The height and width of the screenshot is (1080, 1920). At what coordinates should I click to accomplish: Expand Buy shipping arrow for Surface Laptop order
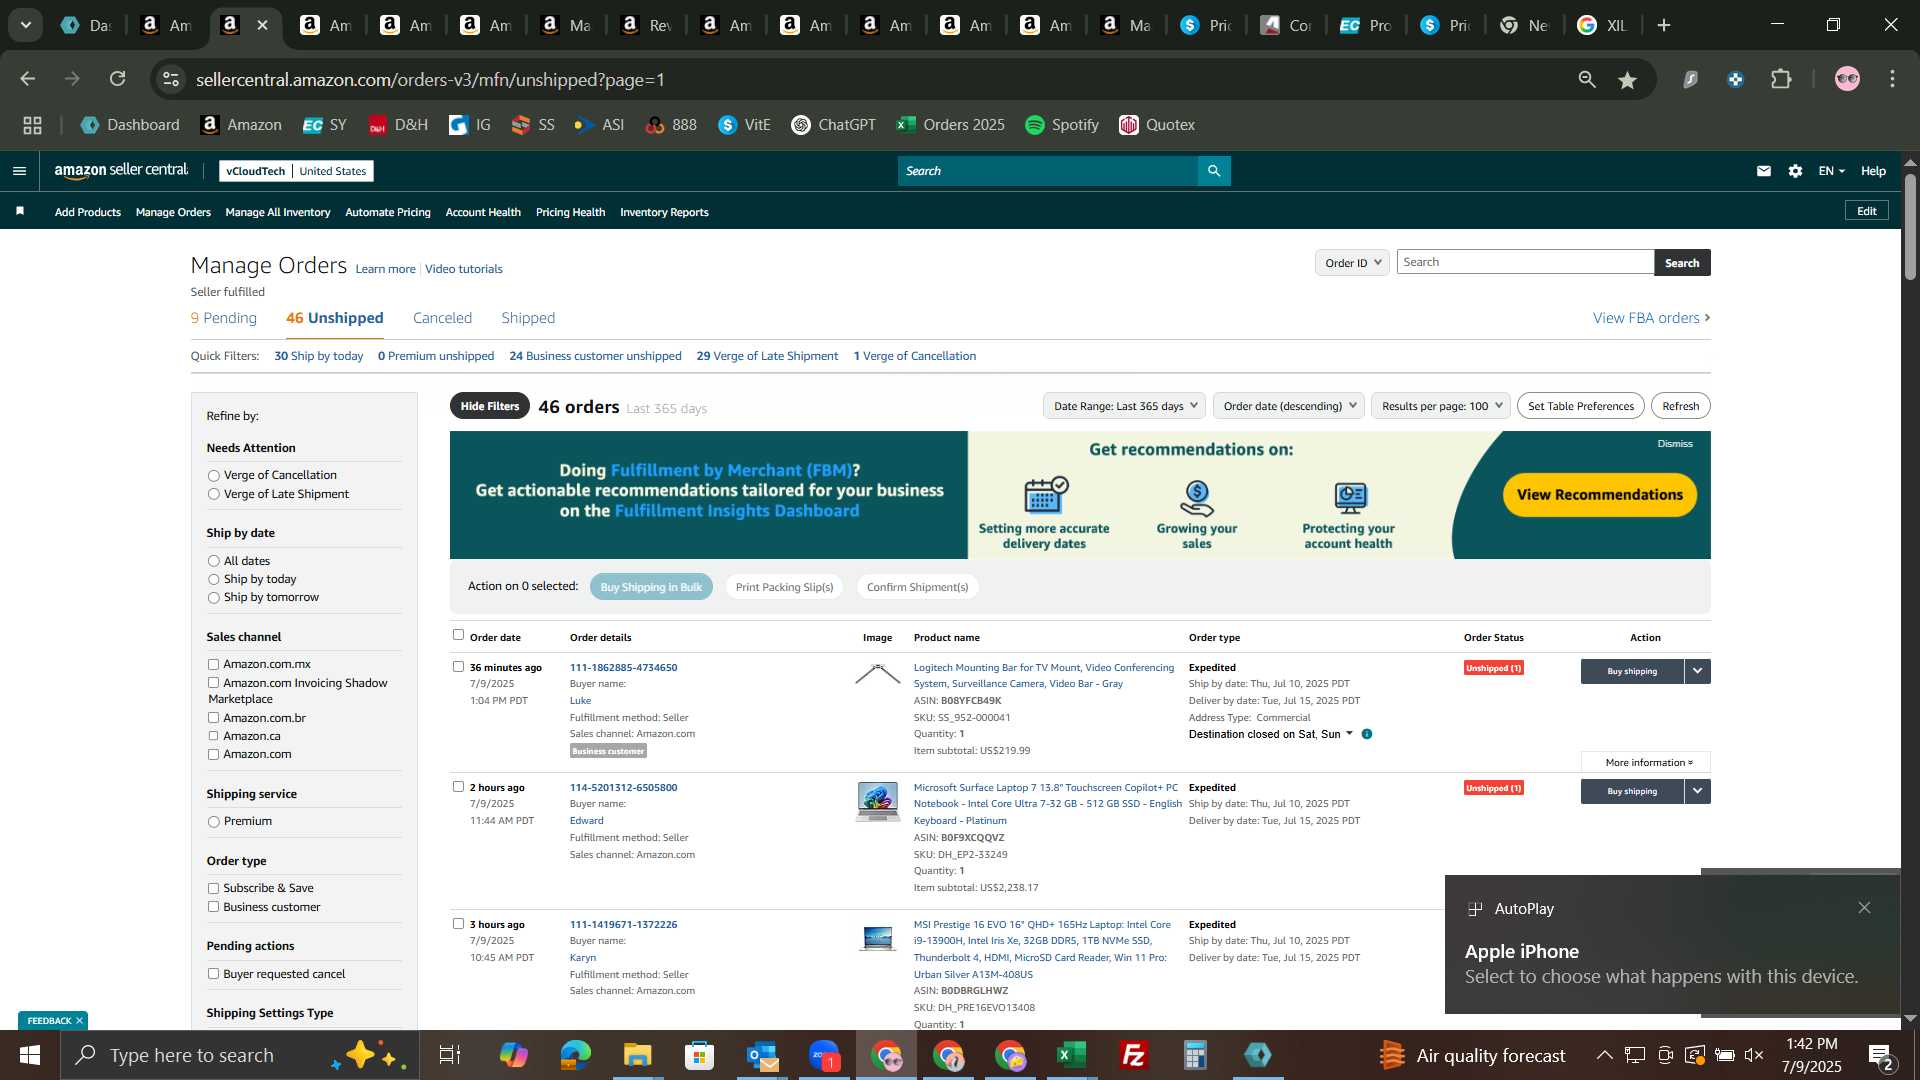click(x=1698, y=791)
